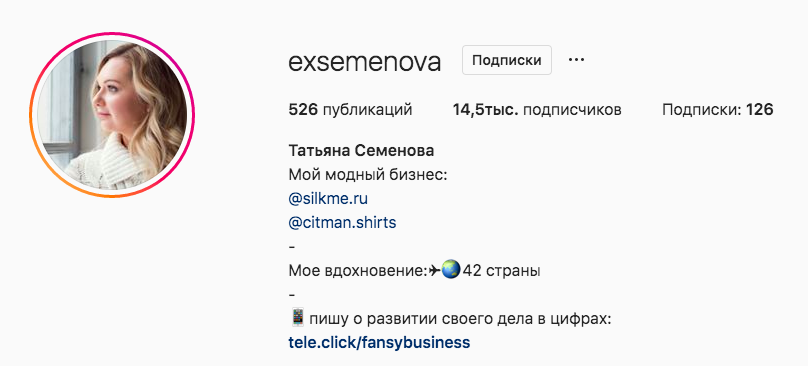Click the dash separator above the phone emoji line

click(292, 295)
